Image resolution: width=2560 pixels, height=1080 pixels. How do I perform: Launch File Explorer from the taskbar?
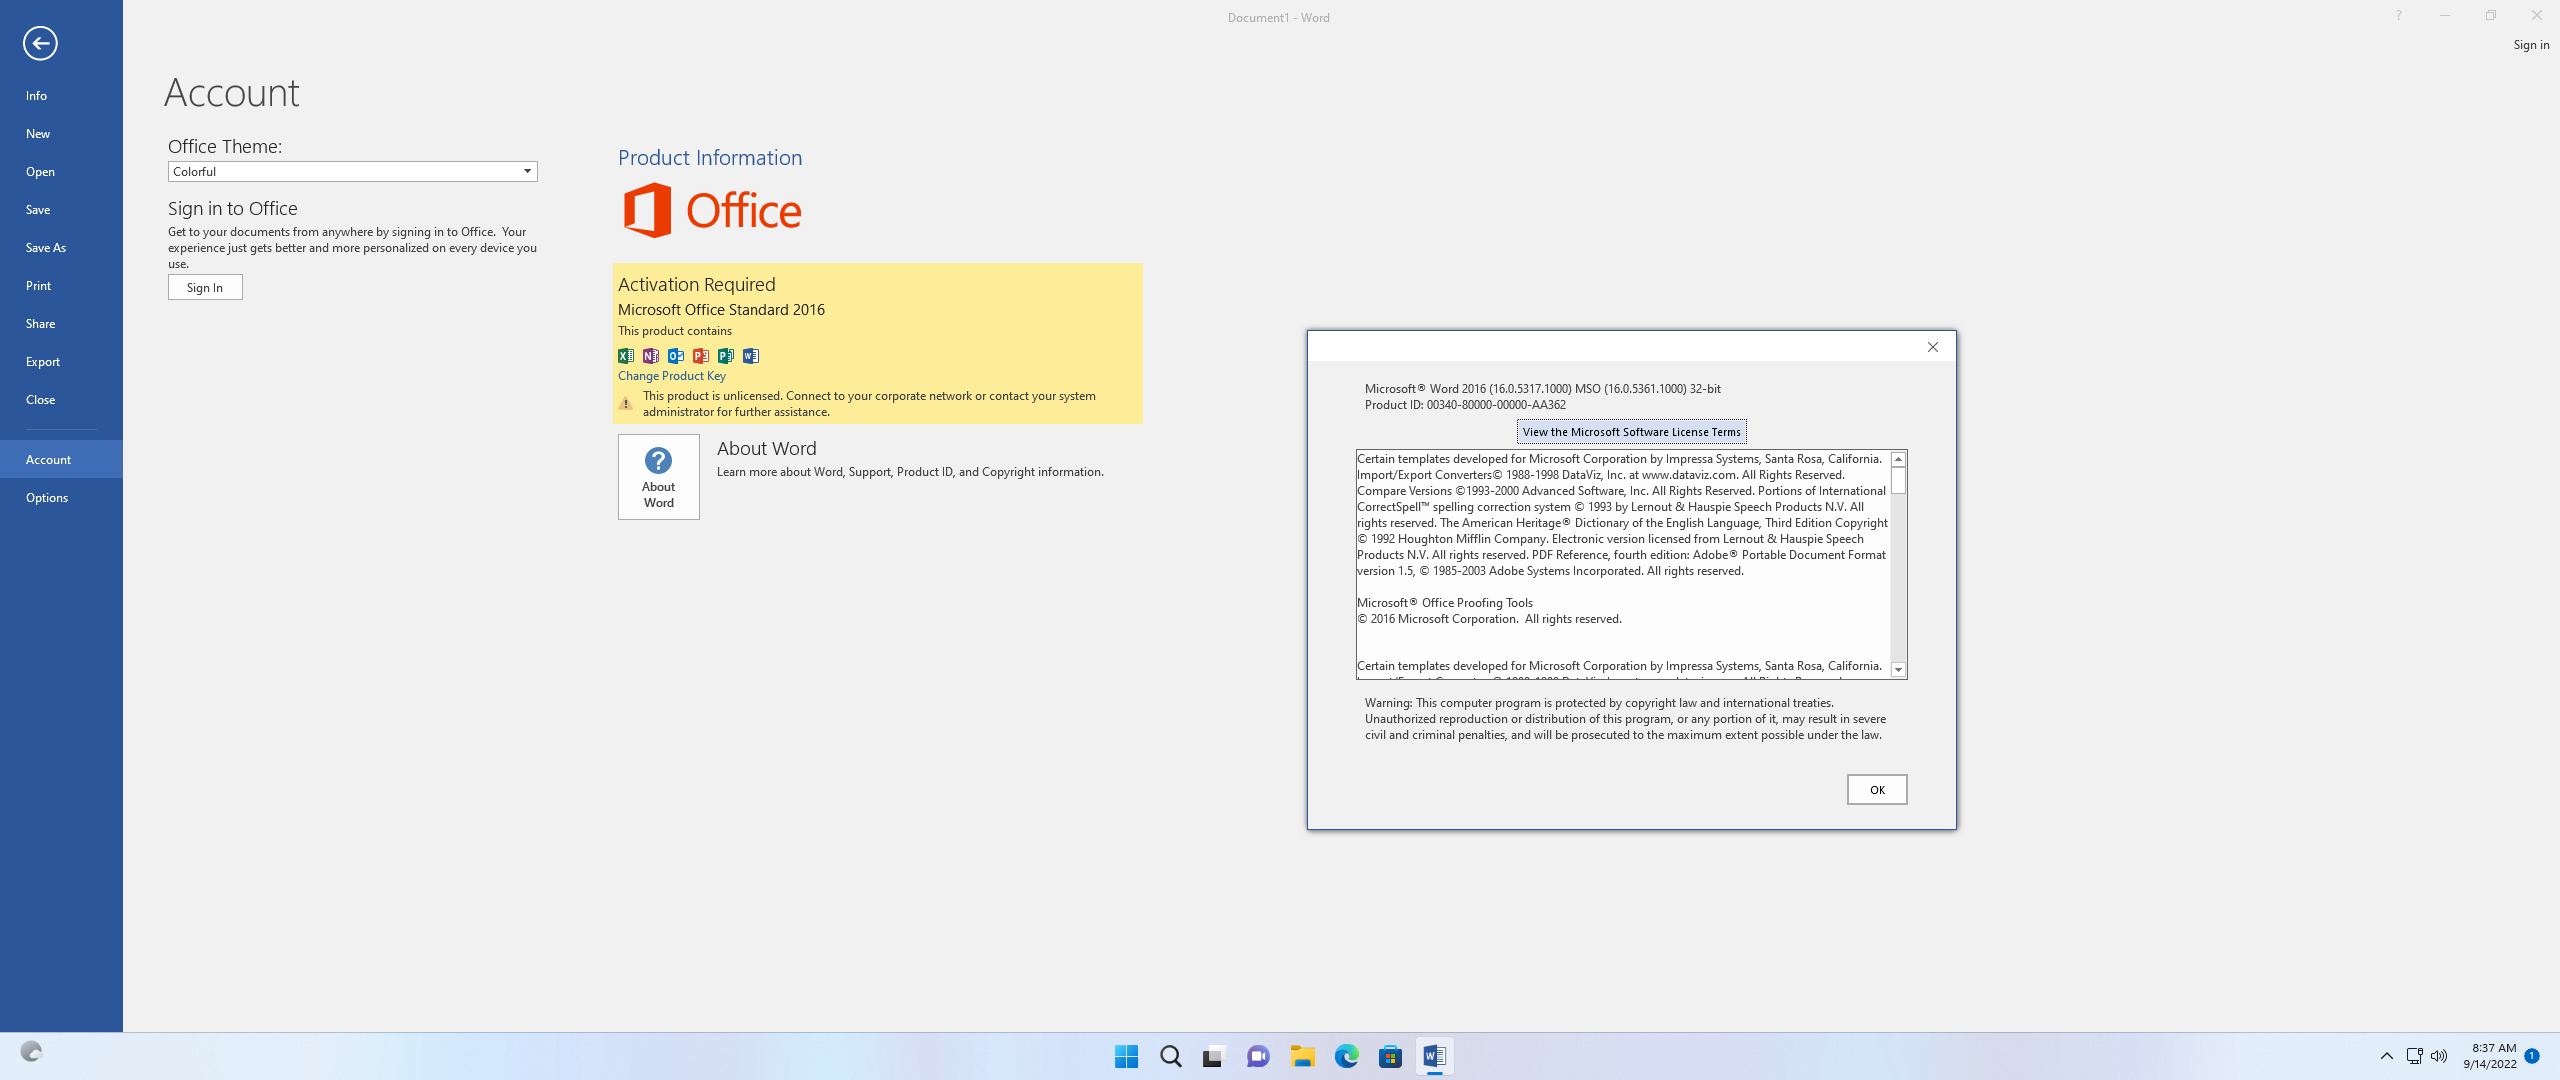1302,1056
